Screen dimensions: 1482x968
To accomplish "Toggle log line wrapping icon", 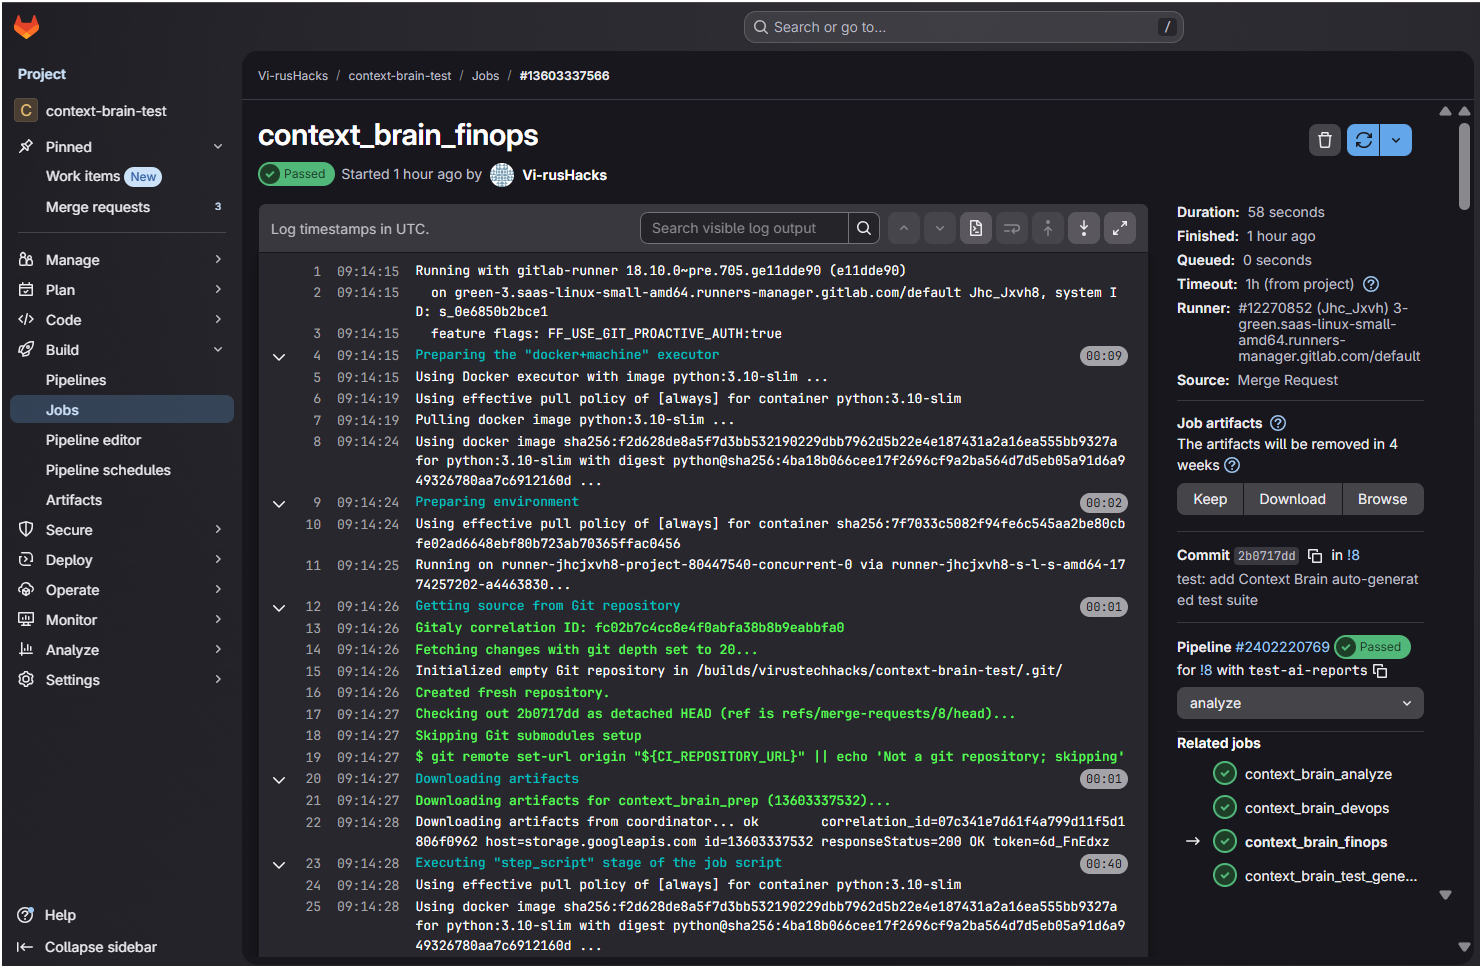I will coord(1012,228).
